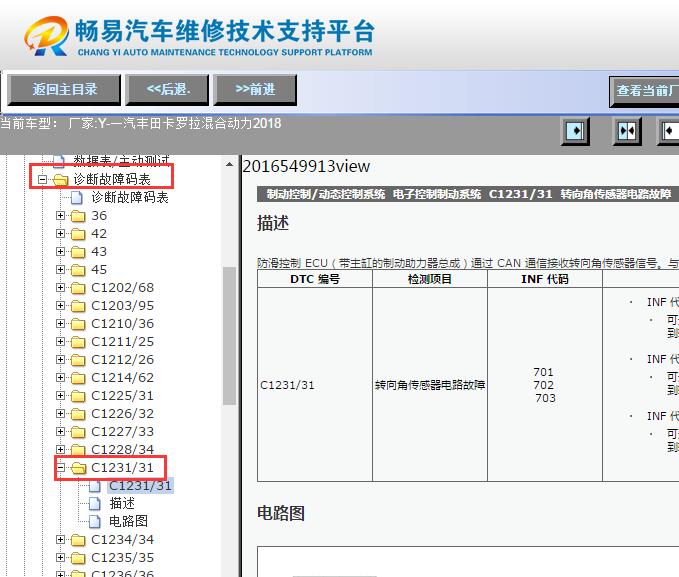Click the 当前车型 vehicle info text
679x577 pixels.
[x=140, y=123]
